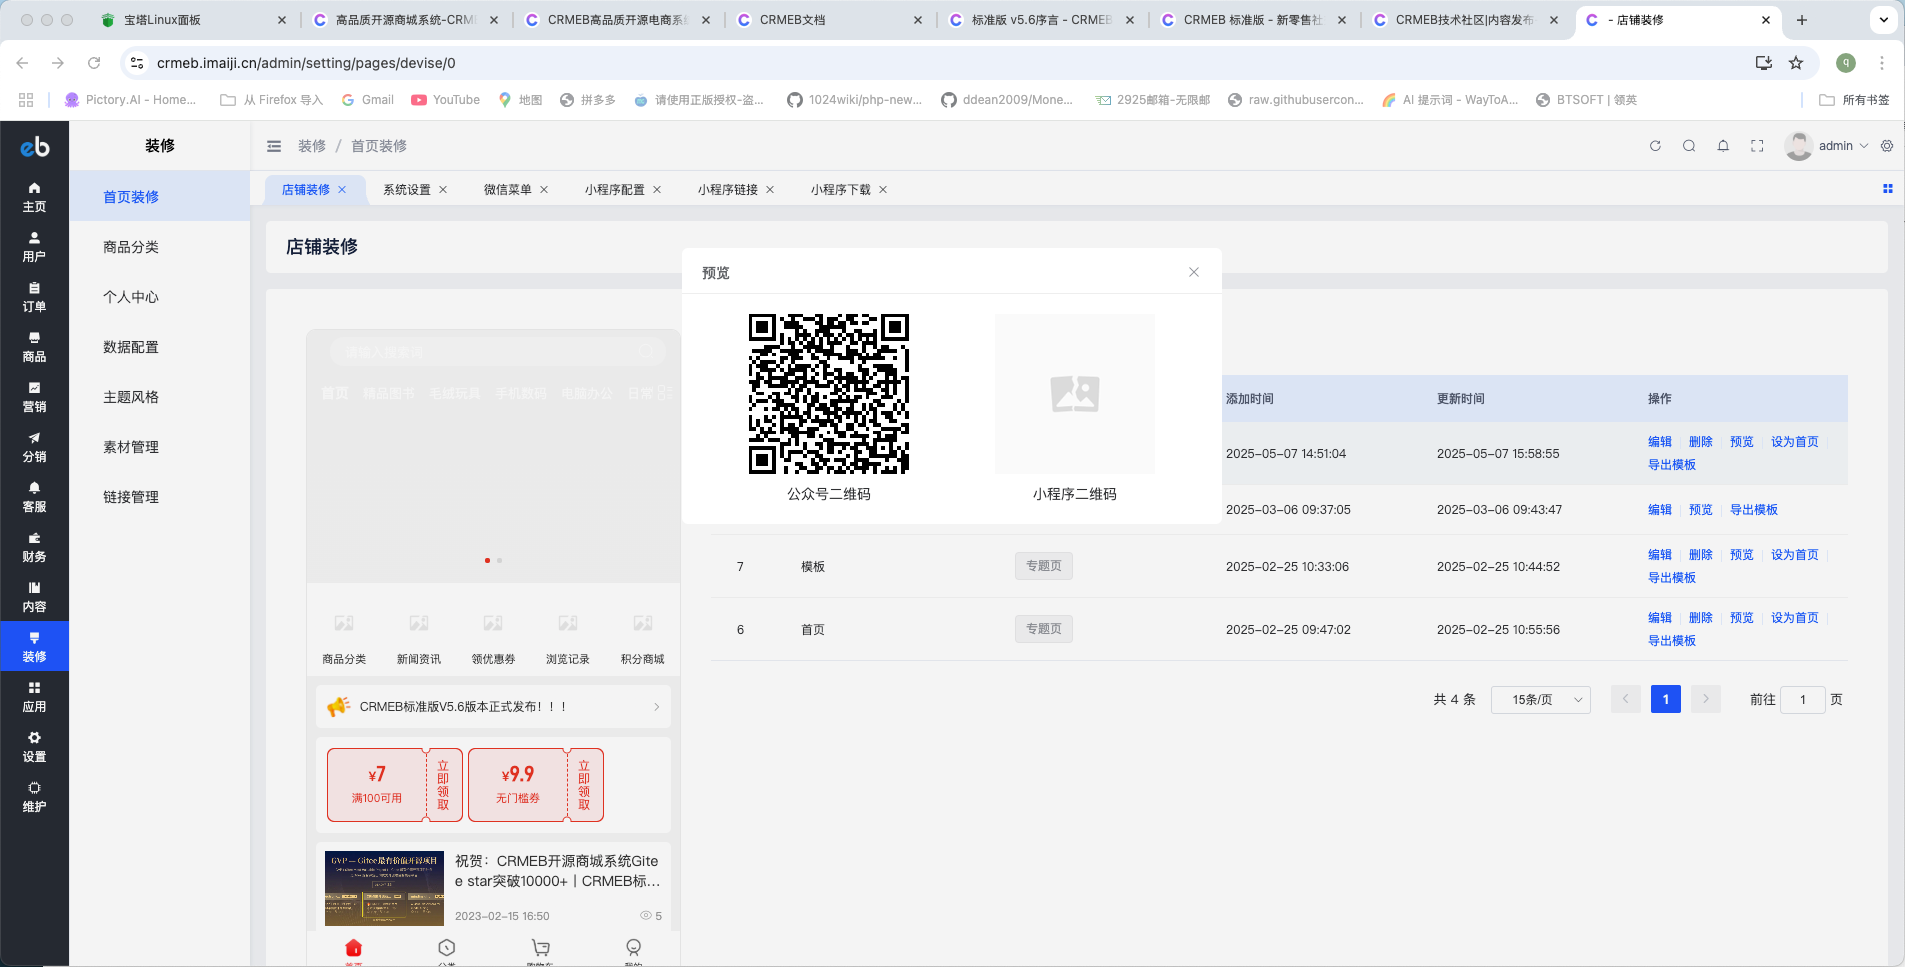The width and height of the screenshot is (1905, 967).
Task: Click 预览 for the 首页 row 6
Action: [x=1742, y=618]
